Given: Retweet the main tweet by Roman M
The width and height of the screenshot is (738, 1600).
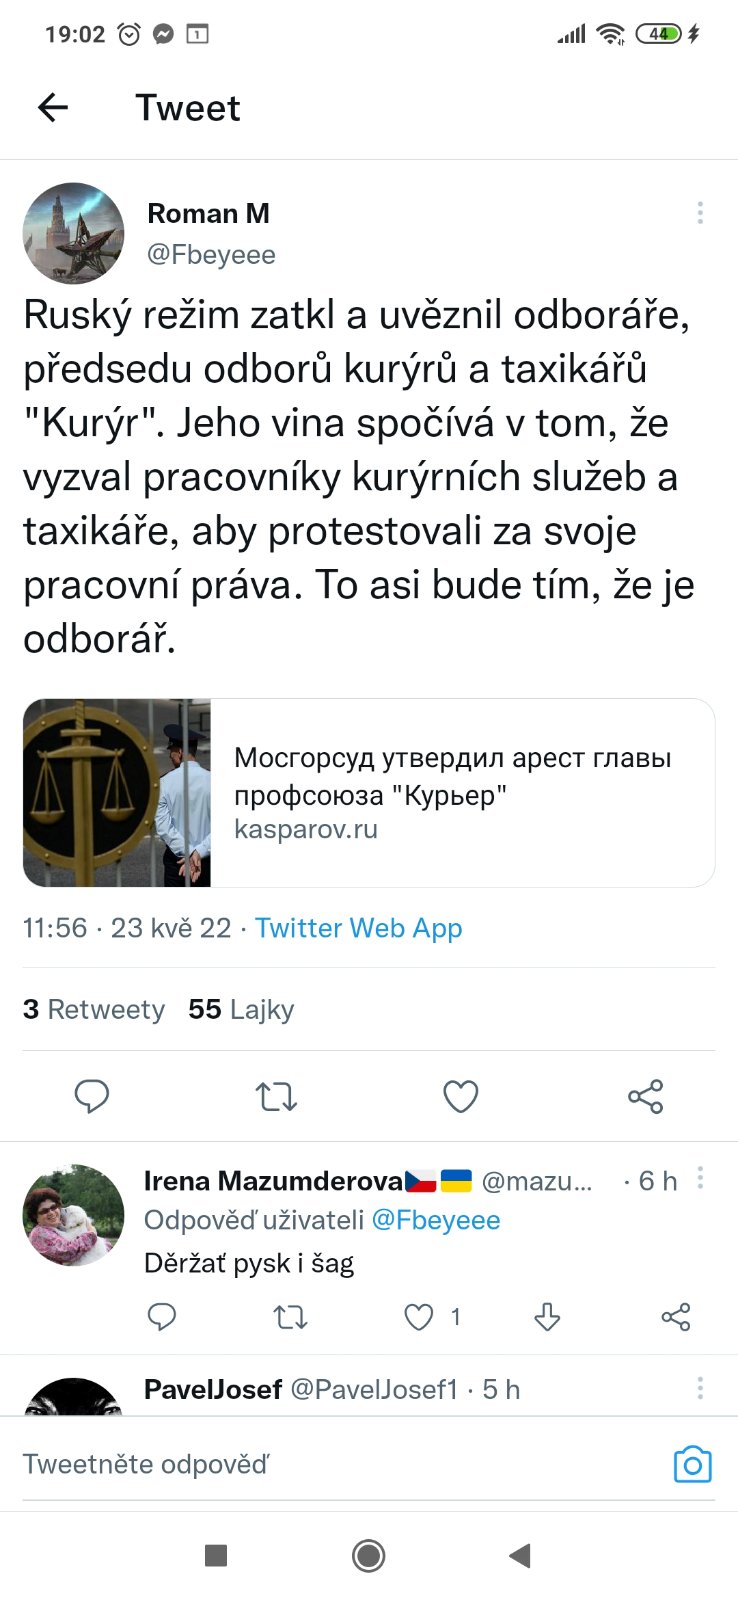Looking at the screenshot, I should (x=276, y=1096).
